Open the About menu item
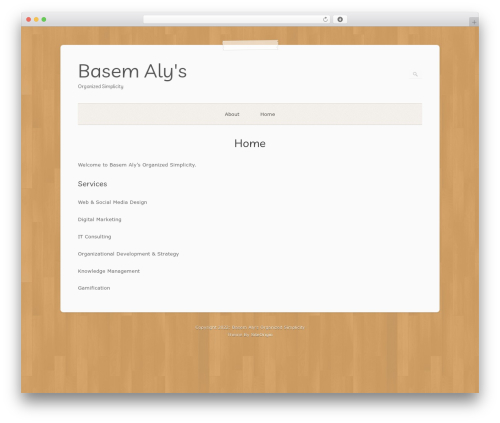 click(232, 114)
